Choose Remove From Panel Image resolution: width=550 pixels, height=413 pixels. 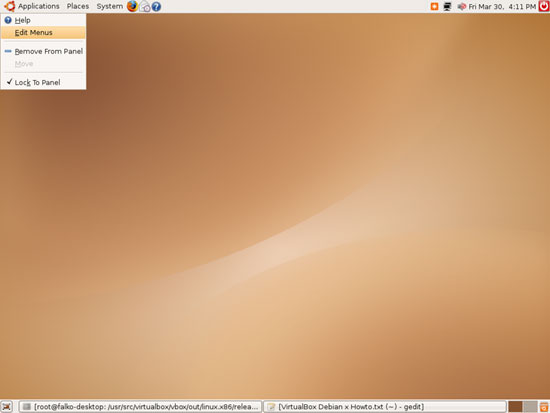pyautogui.click(x=43, y=51)
